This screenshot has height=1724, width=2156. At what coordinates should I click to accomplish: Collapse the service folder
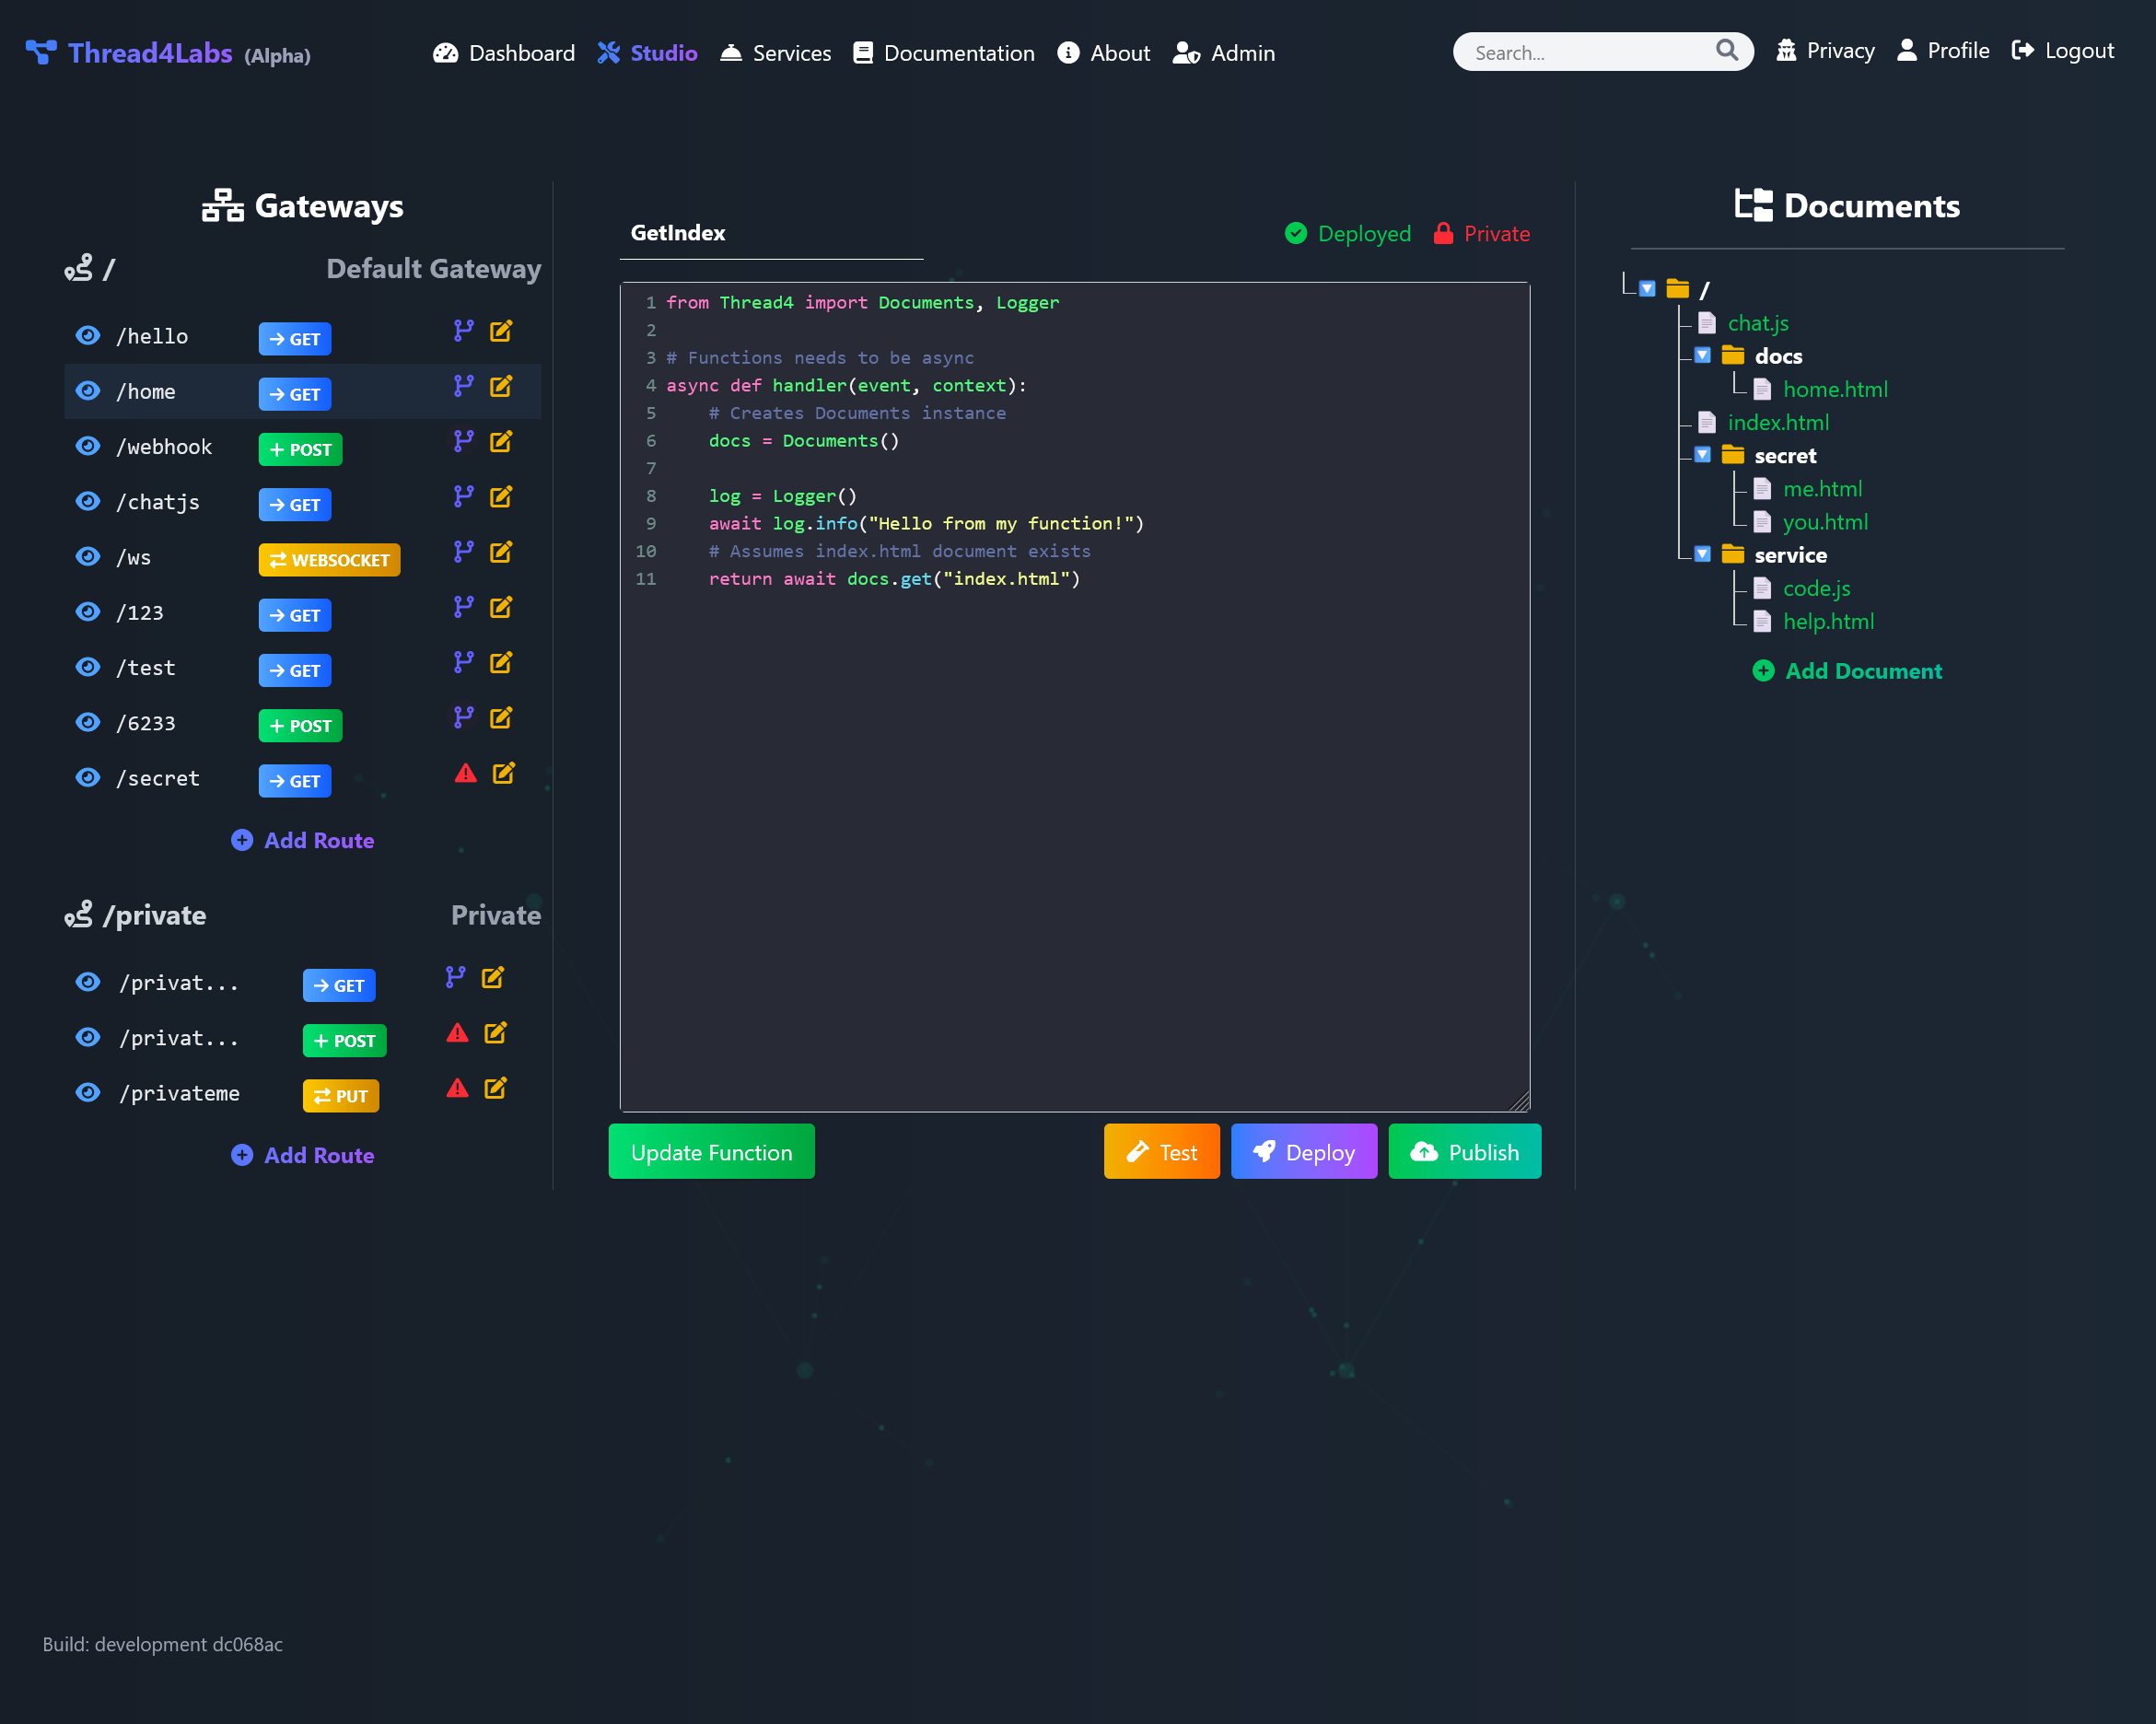tap(1702, 554)
